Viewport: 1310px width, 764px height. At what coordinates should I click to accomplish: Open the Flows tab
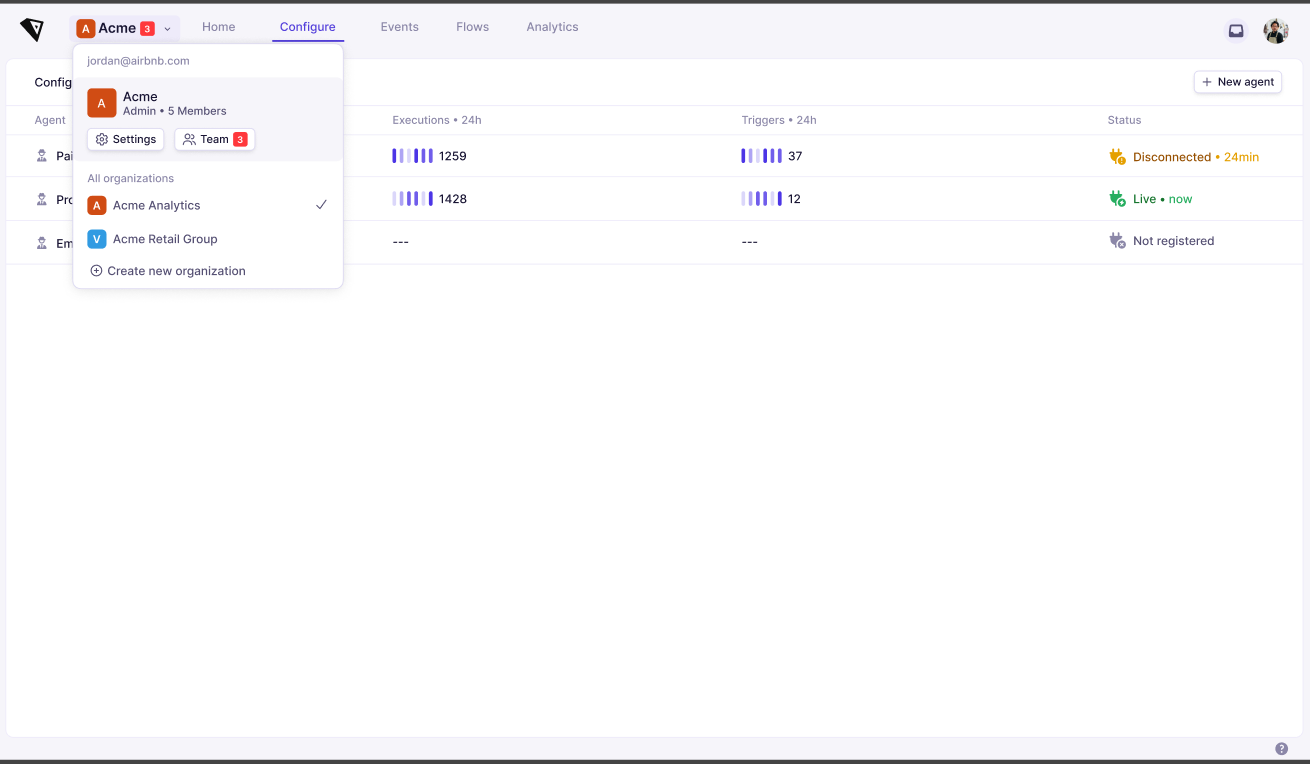(472, 27)
